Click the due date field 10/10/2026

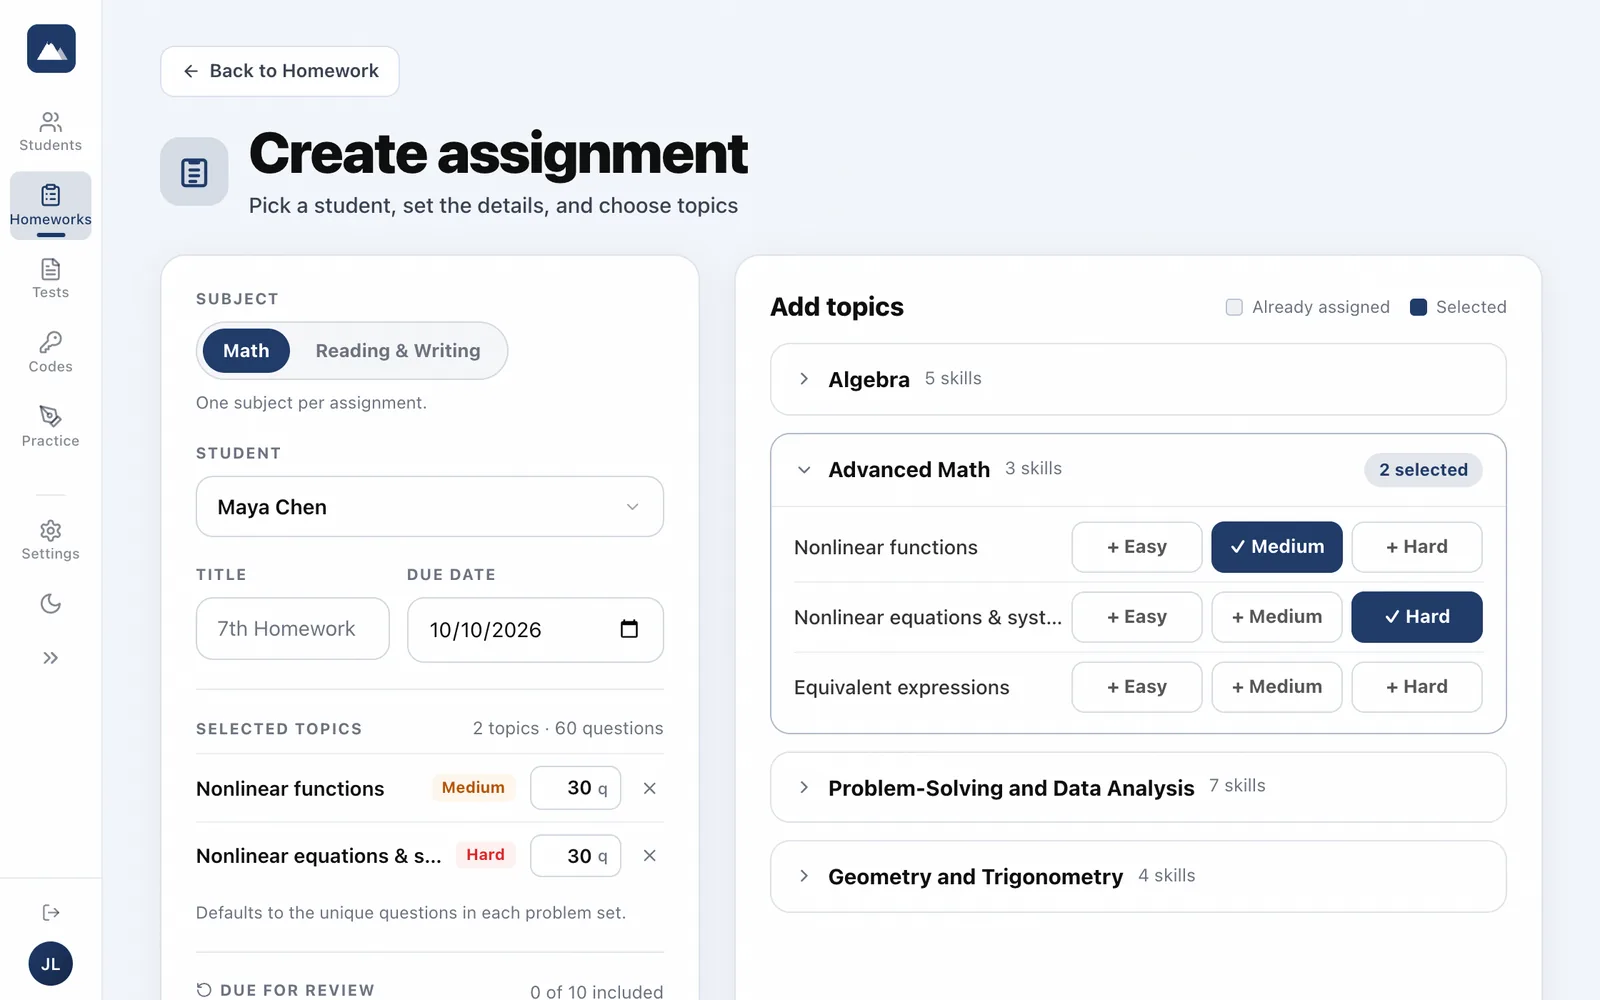pos(535,630)
